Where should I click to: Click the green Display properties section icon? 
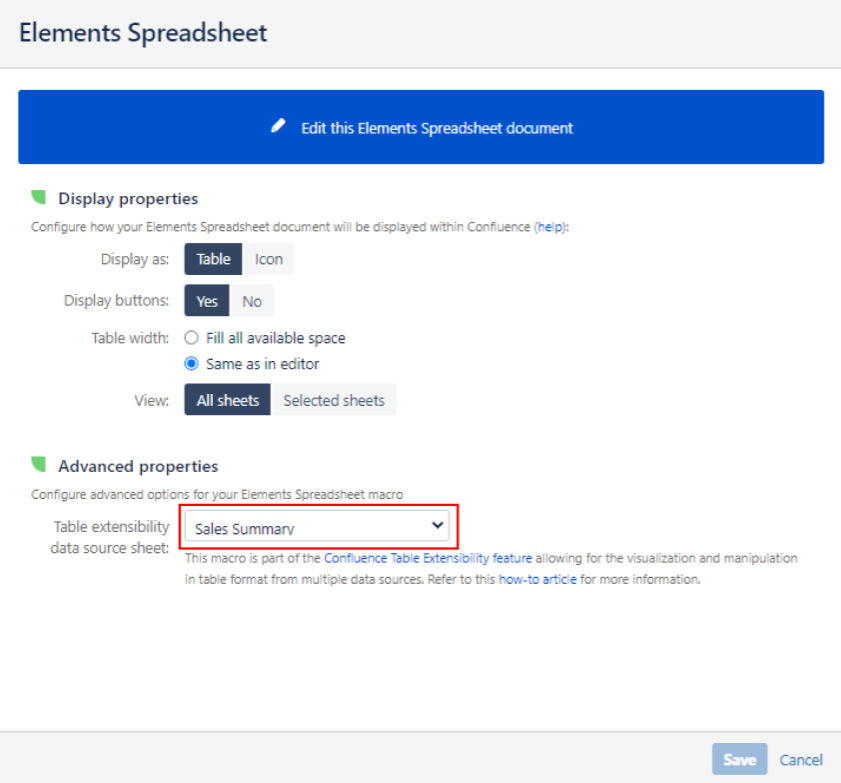[x=39, y=197]
